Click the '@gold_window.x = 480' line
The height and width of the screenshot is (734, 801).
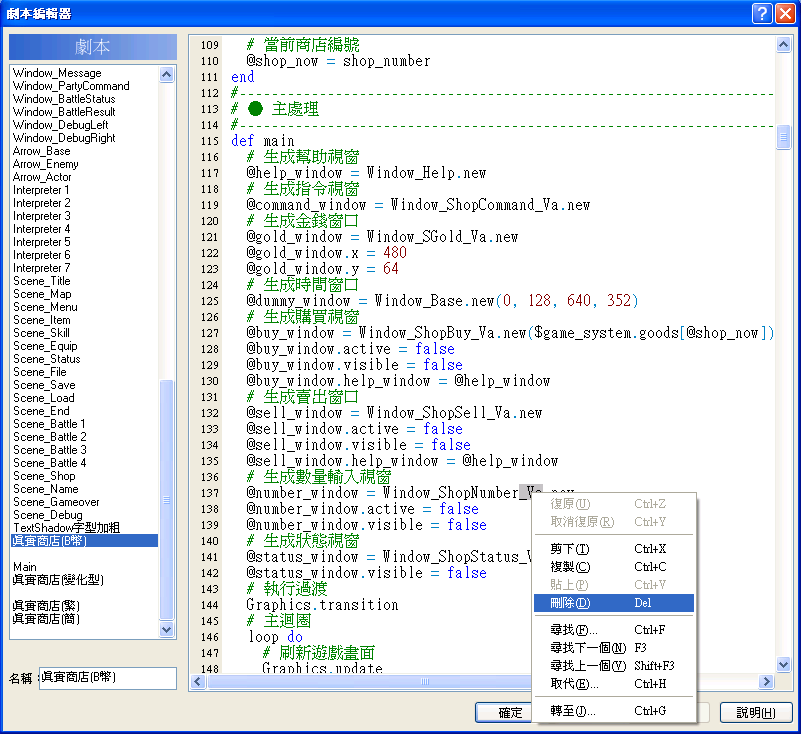point(326,253)
